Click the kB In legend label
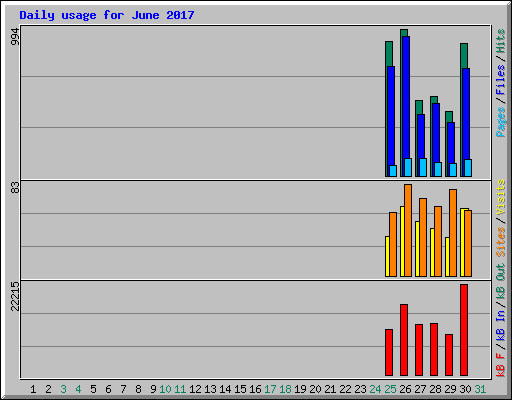The image size is (512, 400). 501,325
